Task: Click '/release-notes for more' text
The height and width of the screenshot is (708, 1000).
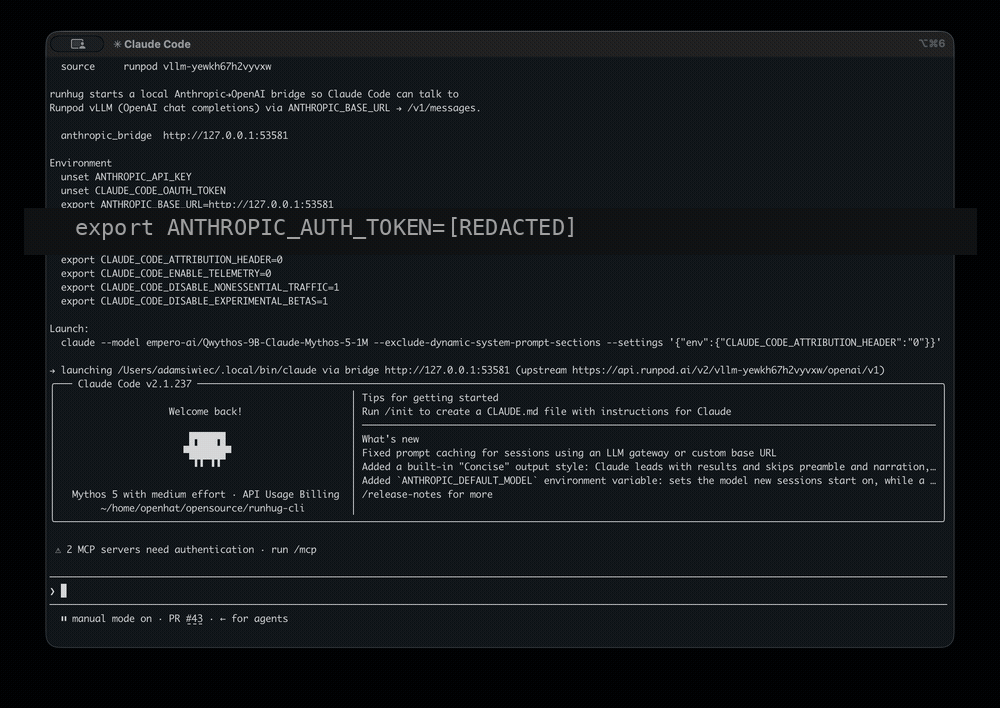Action: 427,494
